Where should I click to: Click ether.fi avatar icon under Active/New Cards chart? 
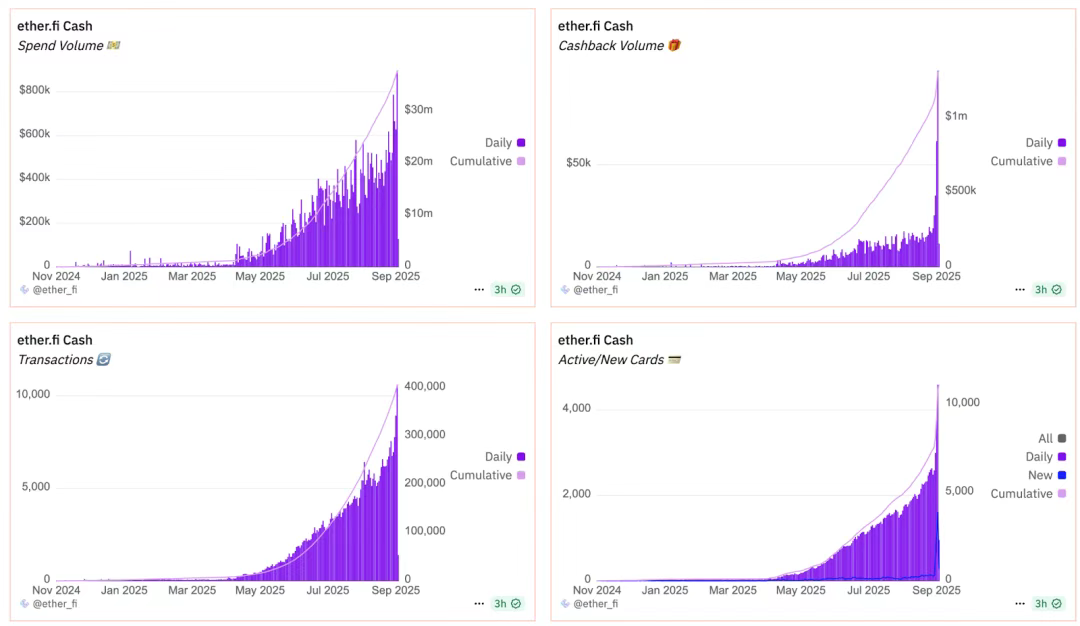565,604
